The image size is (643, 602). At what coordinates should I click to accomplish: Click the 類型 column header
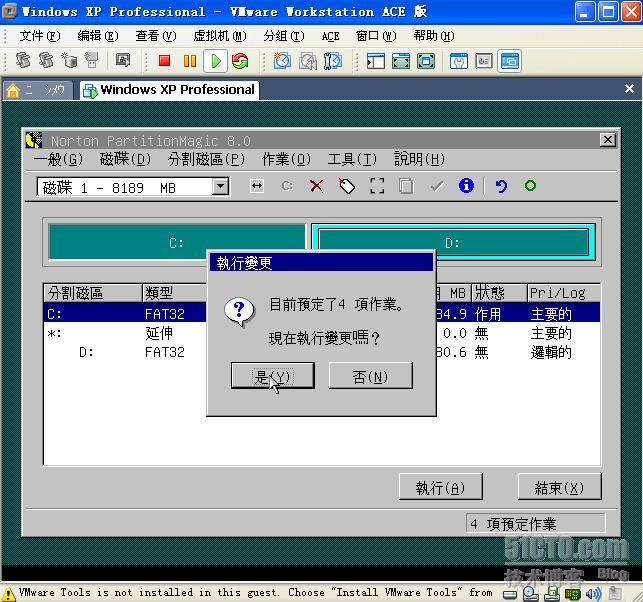(x=174, y=293)
